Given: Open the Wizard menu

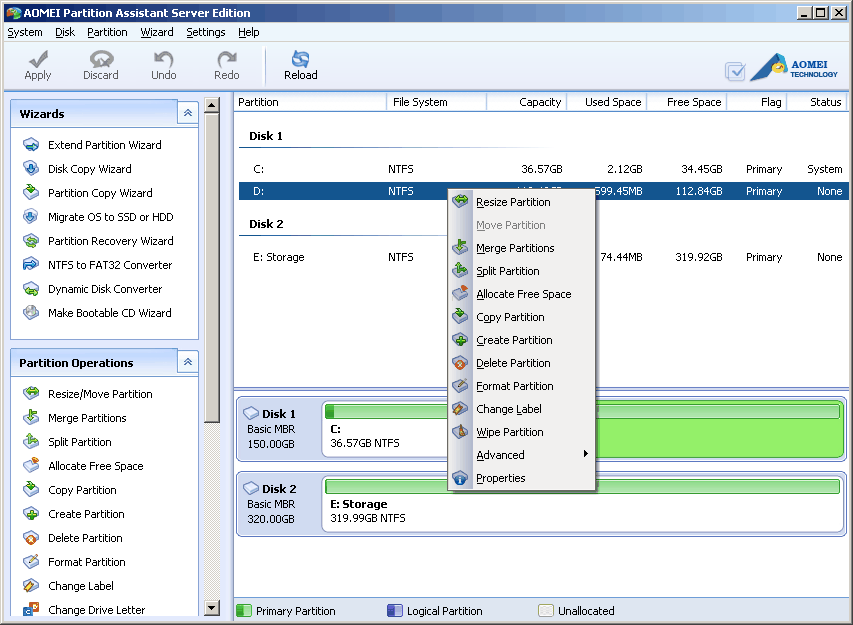Looking at the screenshot, I should tap(156, 32).
